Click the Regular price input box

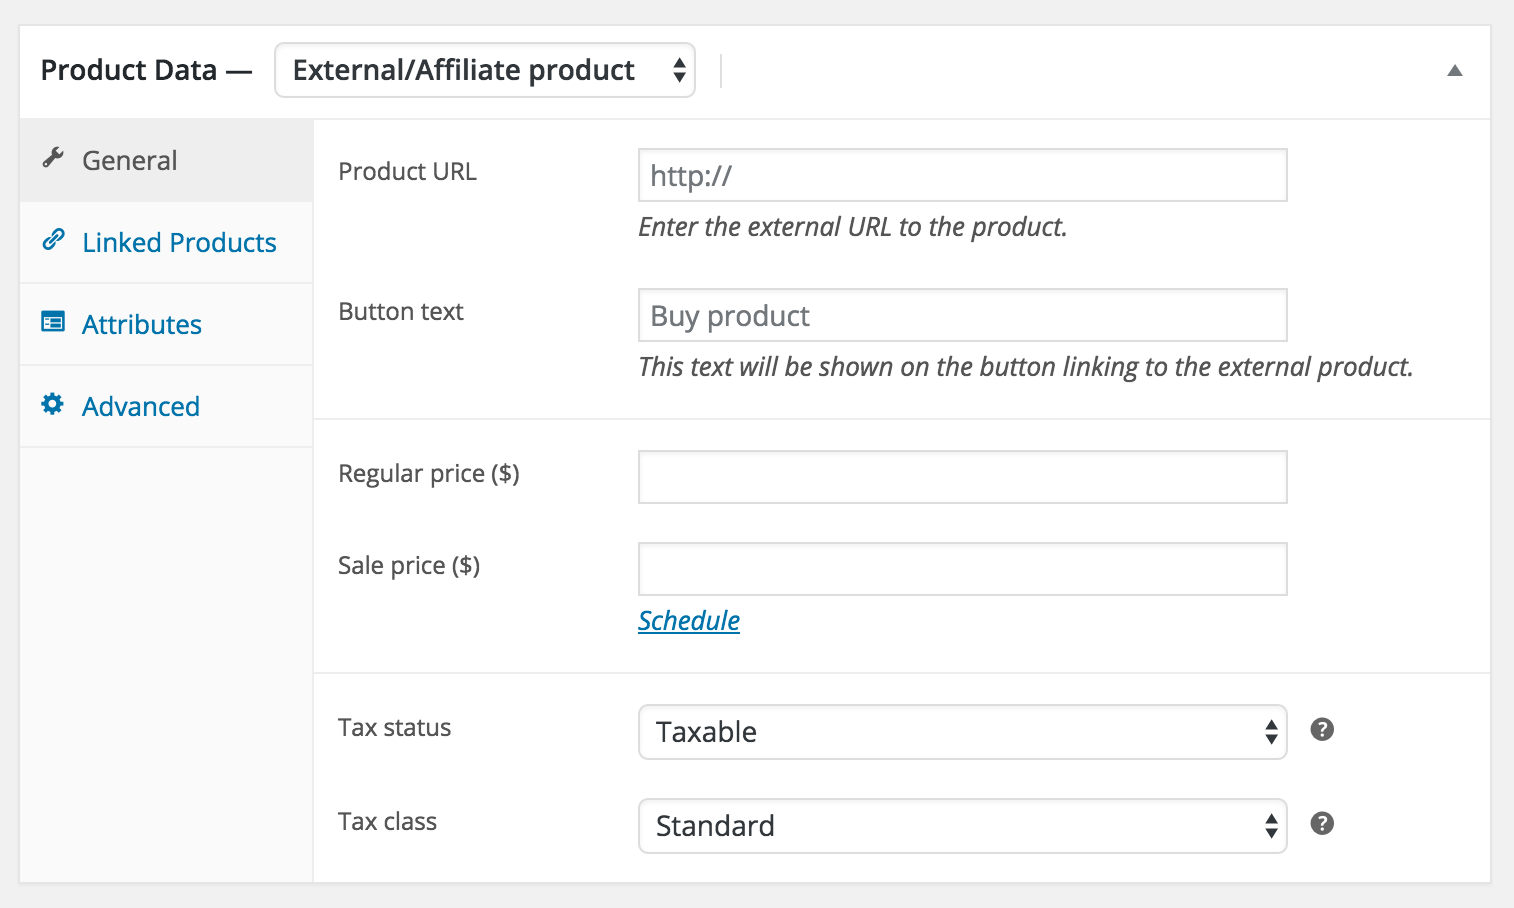coord(962,477)
